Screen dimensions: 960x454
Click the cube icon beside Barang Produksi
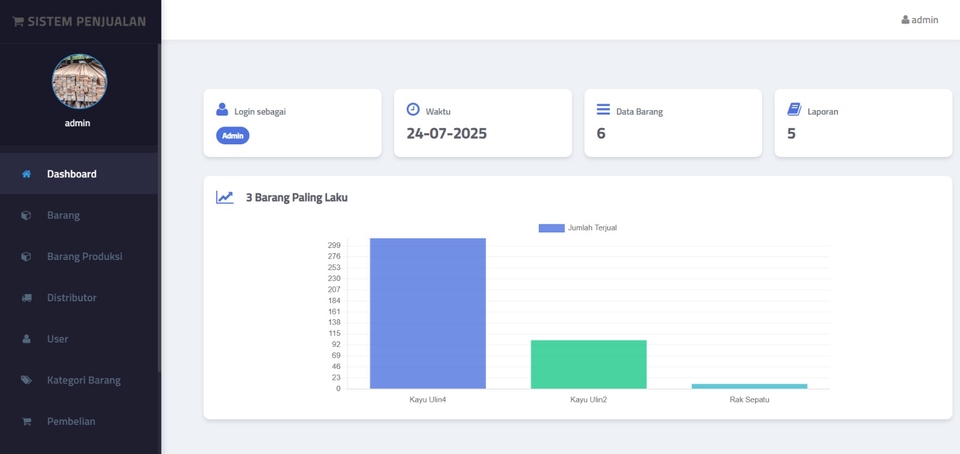pyautogui.click(x=26, y=257)
